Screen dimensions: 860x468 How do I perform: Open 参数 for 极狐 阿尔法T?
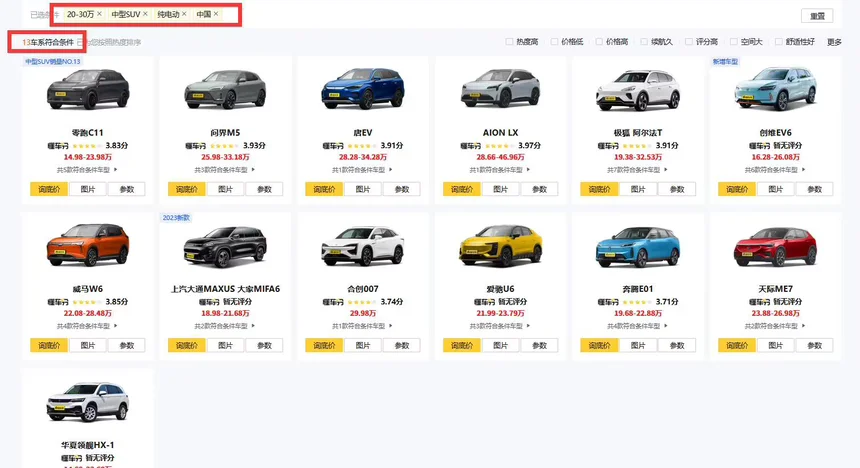tap(677, 189)
